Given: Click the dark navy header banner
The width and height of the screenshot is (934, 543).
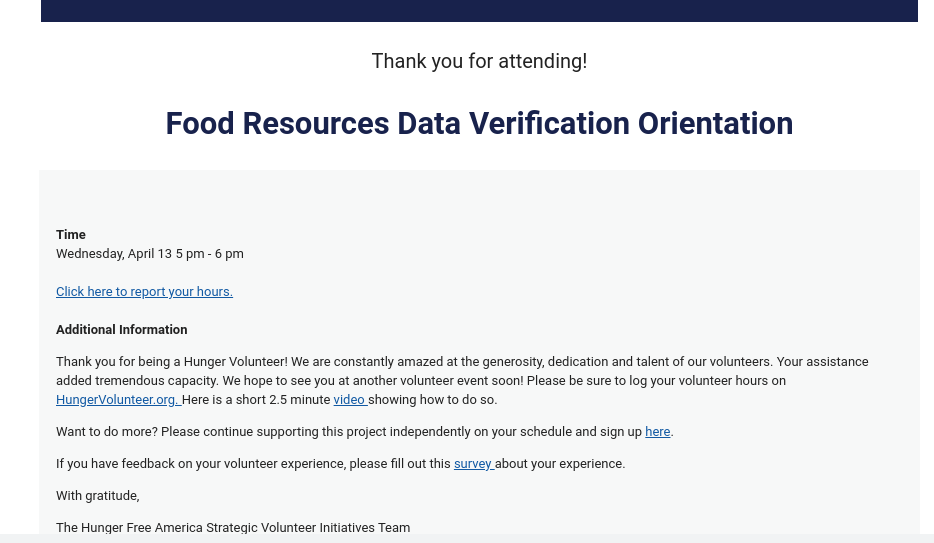Looking at the screenshot, I should click(480, 11).
